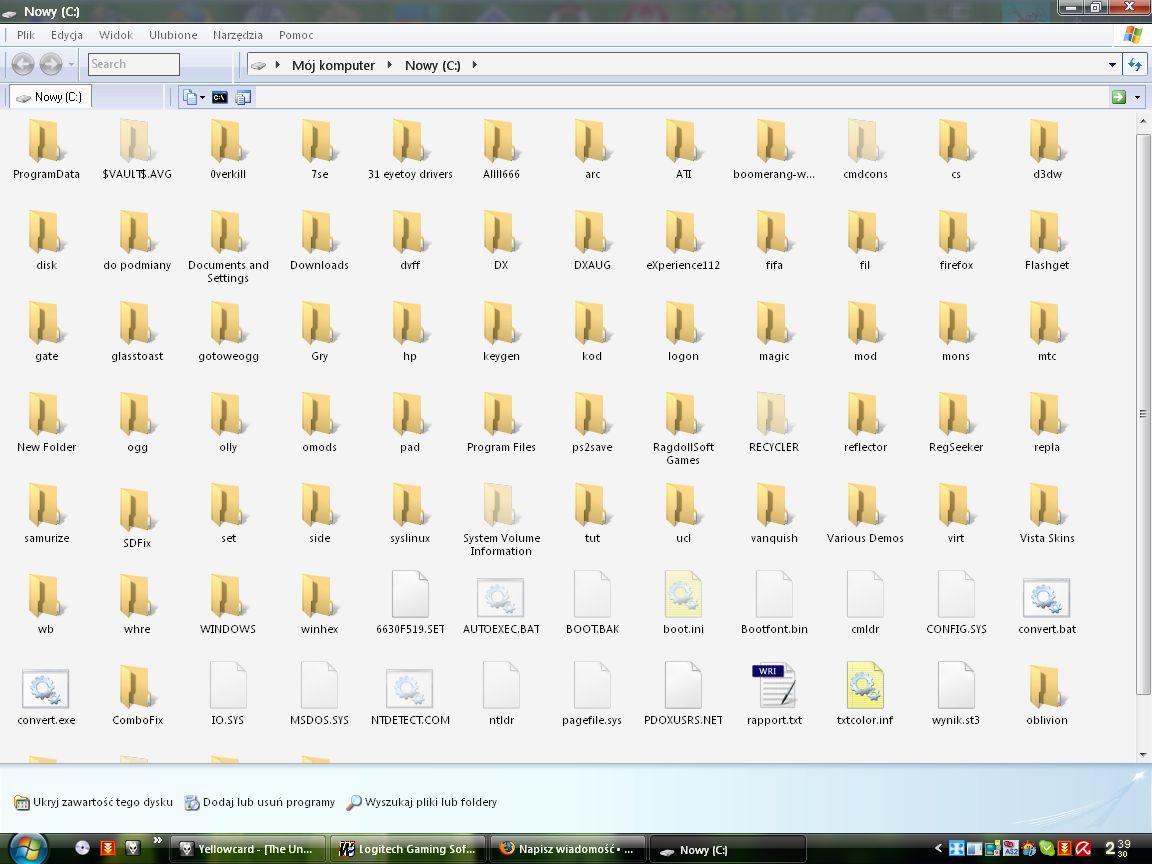Expand the quick launch overflow chevron
This screenshot has width=1152, height=864.
tap(157, 840)
